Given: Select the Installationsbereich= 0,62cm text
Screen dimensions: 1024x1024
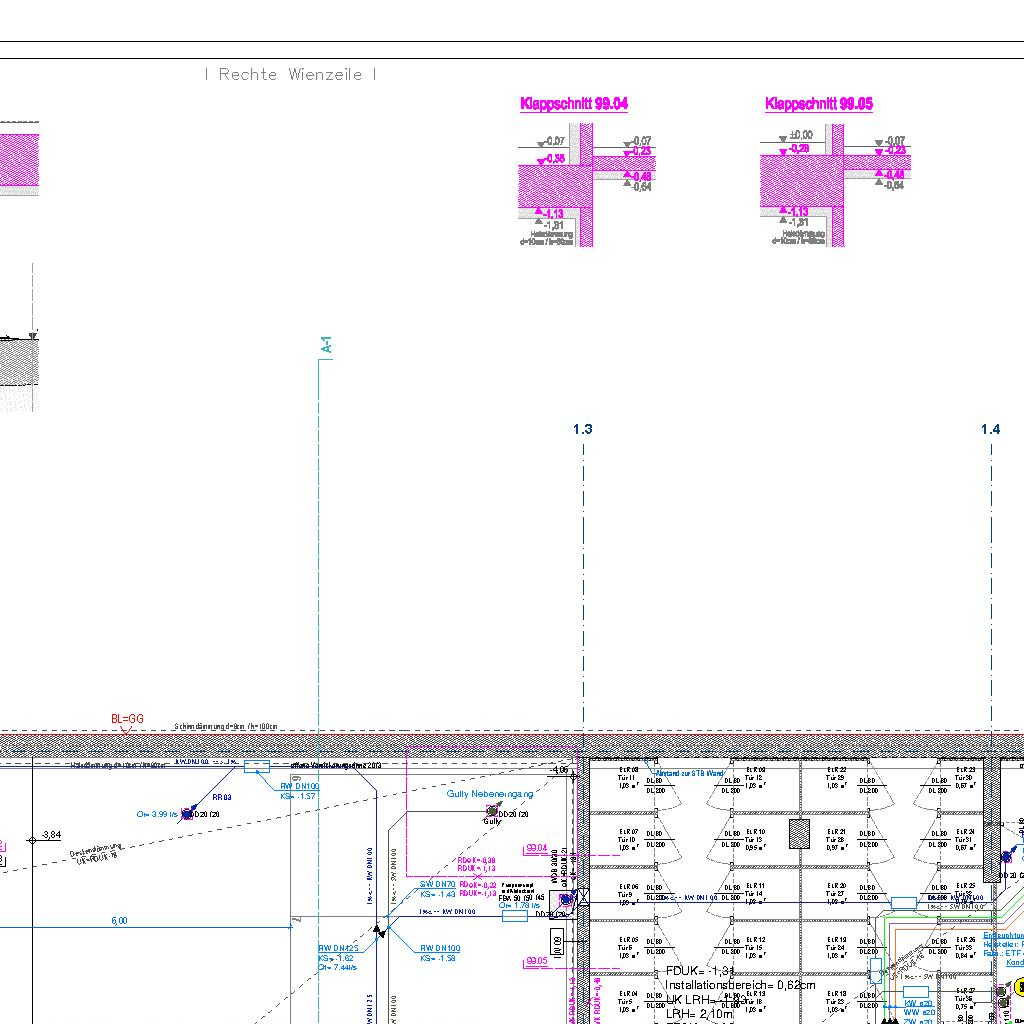Looking at the screenshot, I should coord(740,985).
